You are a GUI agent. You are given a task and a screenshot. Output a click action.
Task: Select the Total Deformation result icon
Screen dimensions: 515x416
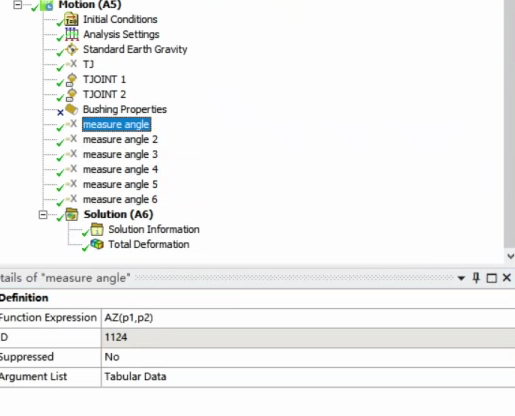(x=97, y=244)
